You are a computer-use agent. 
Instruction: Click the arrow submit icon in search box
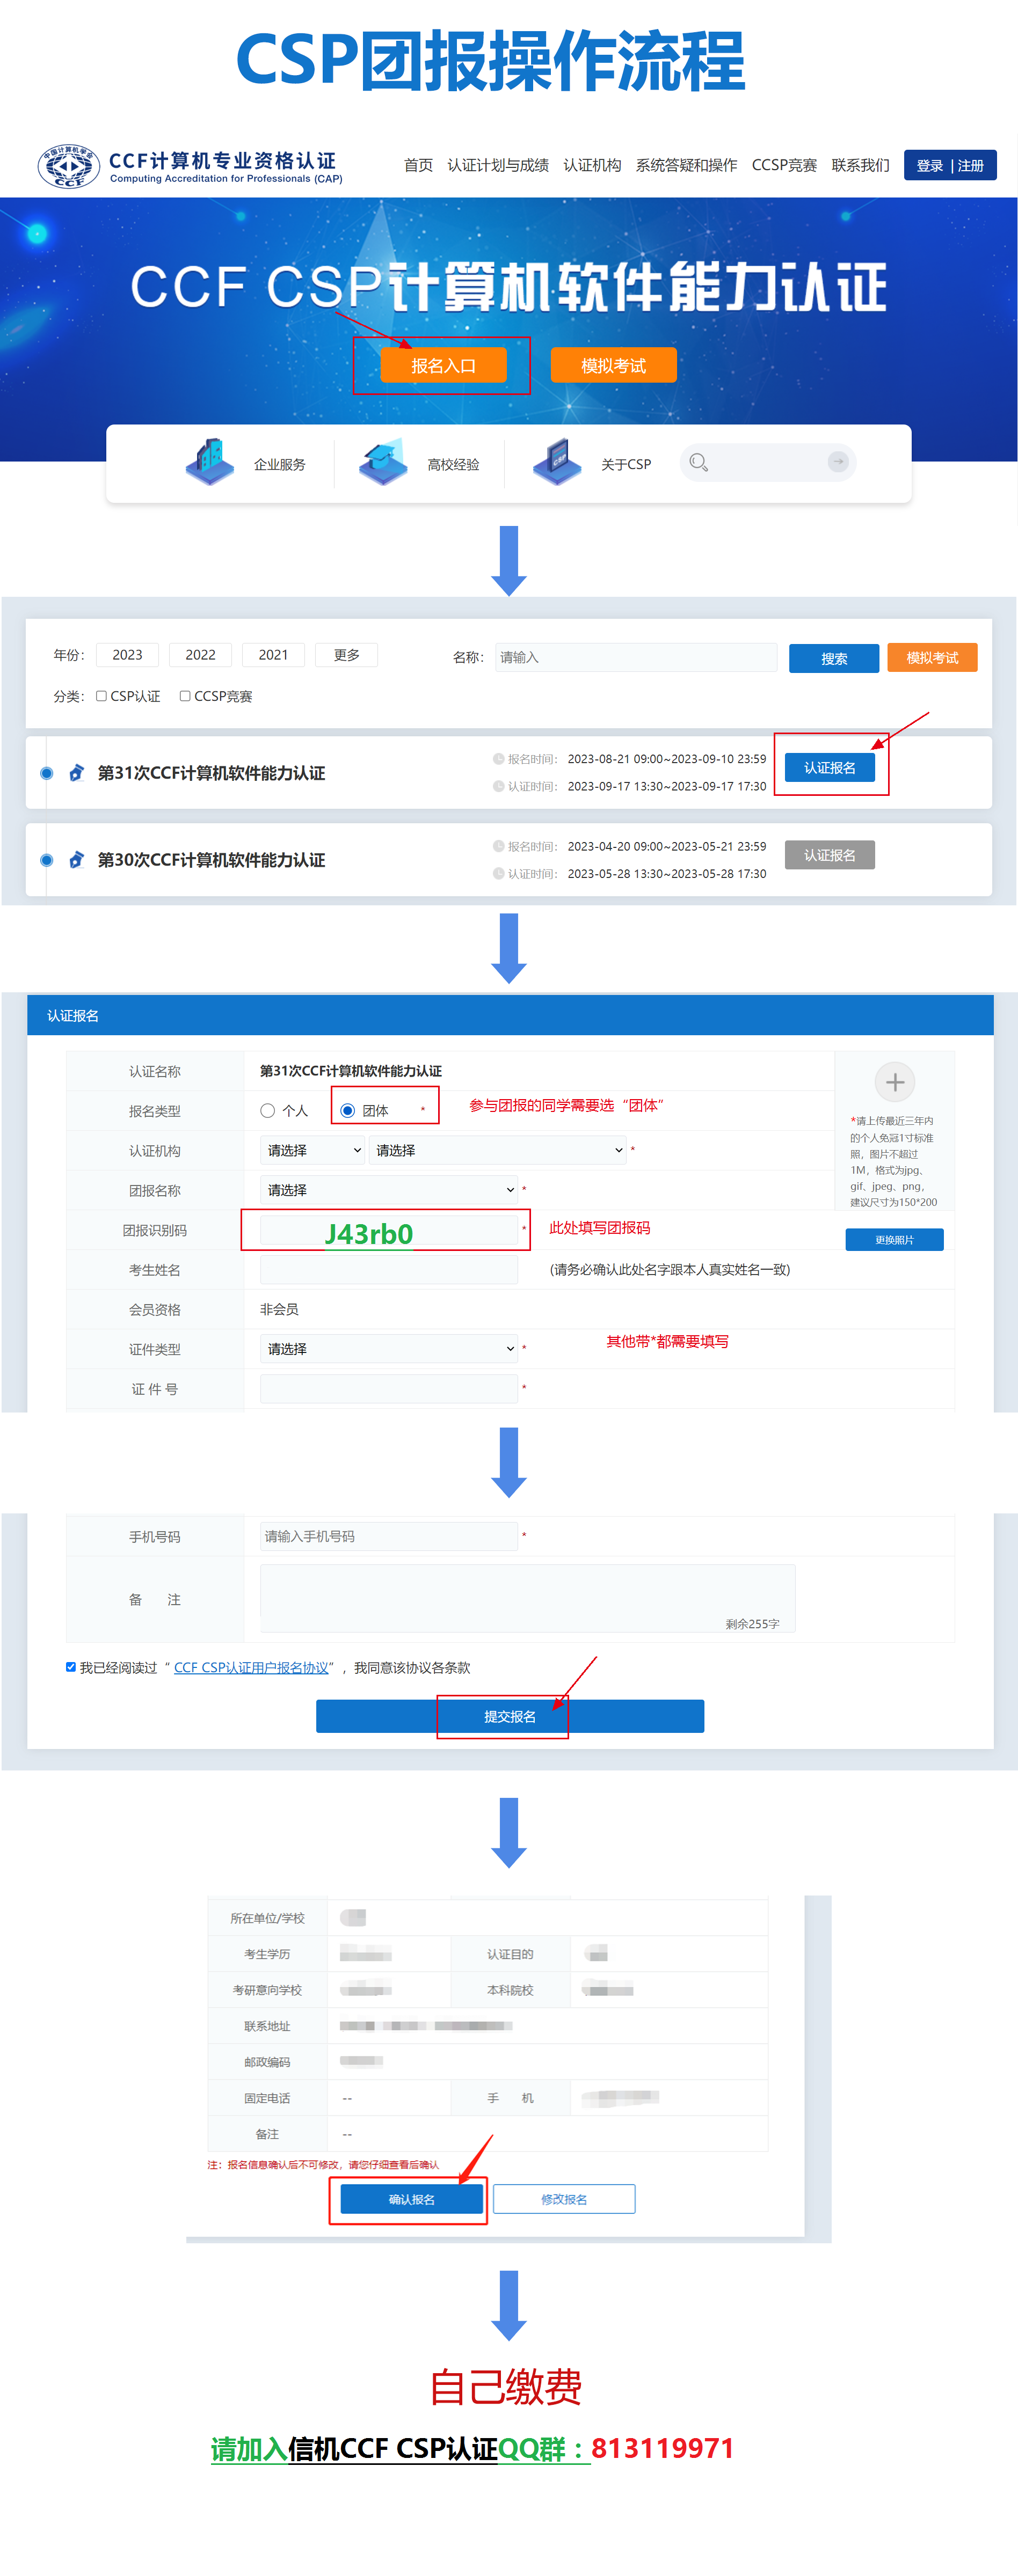coord(838,462)
